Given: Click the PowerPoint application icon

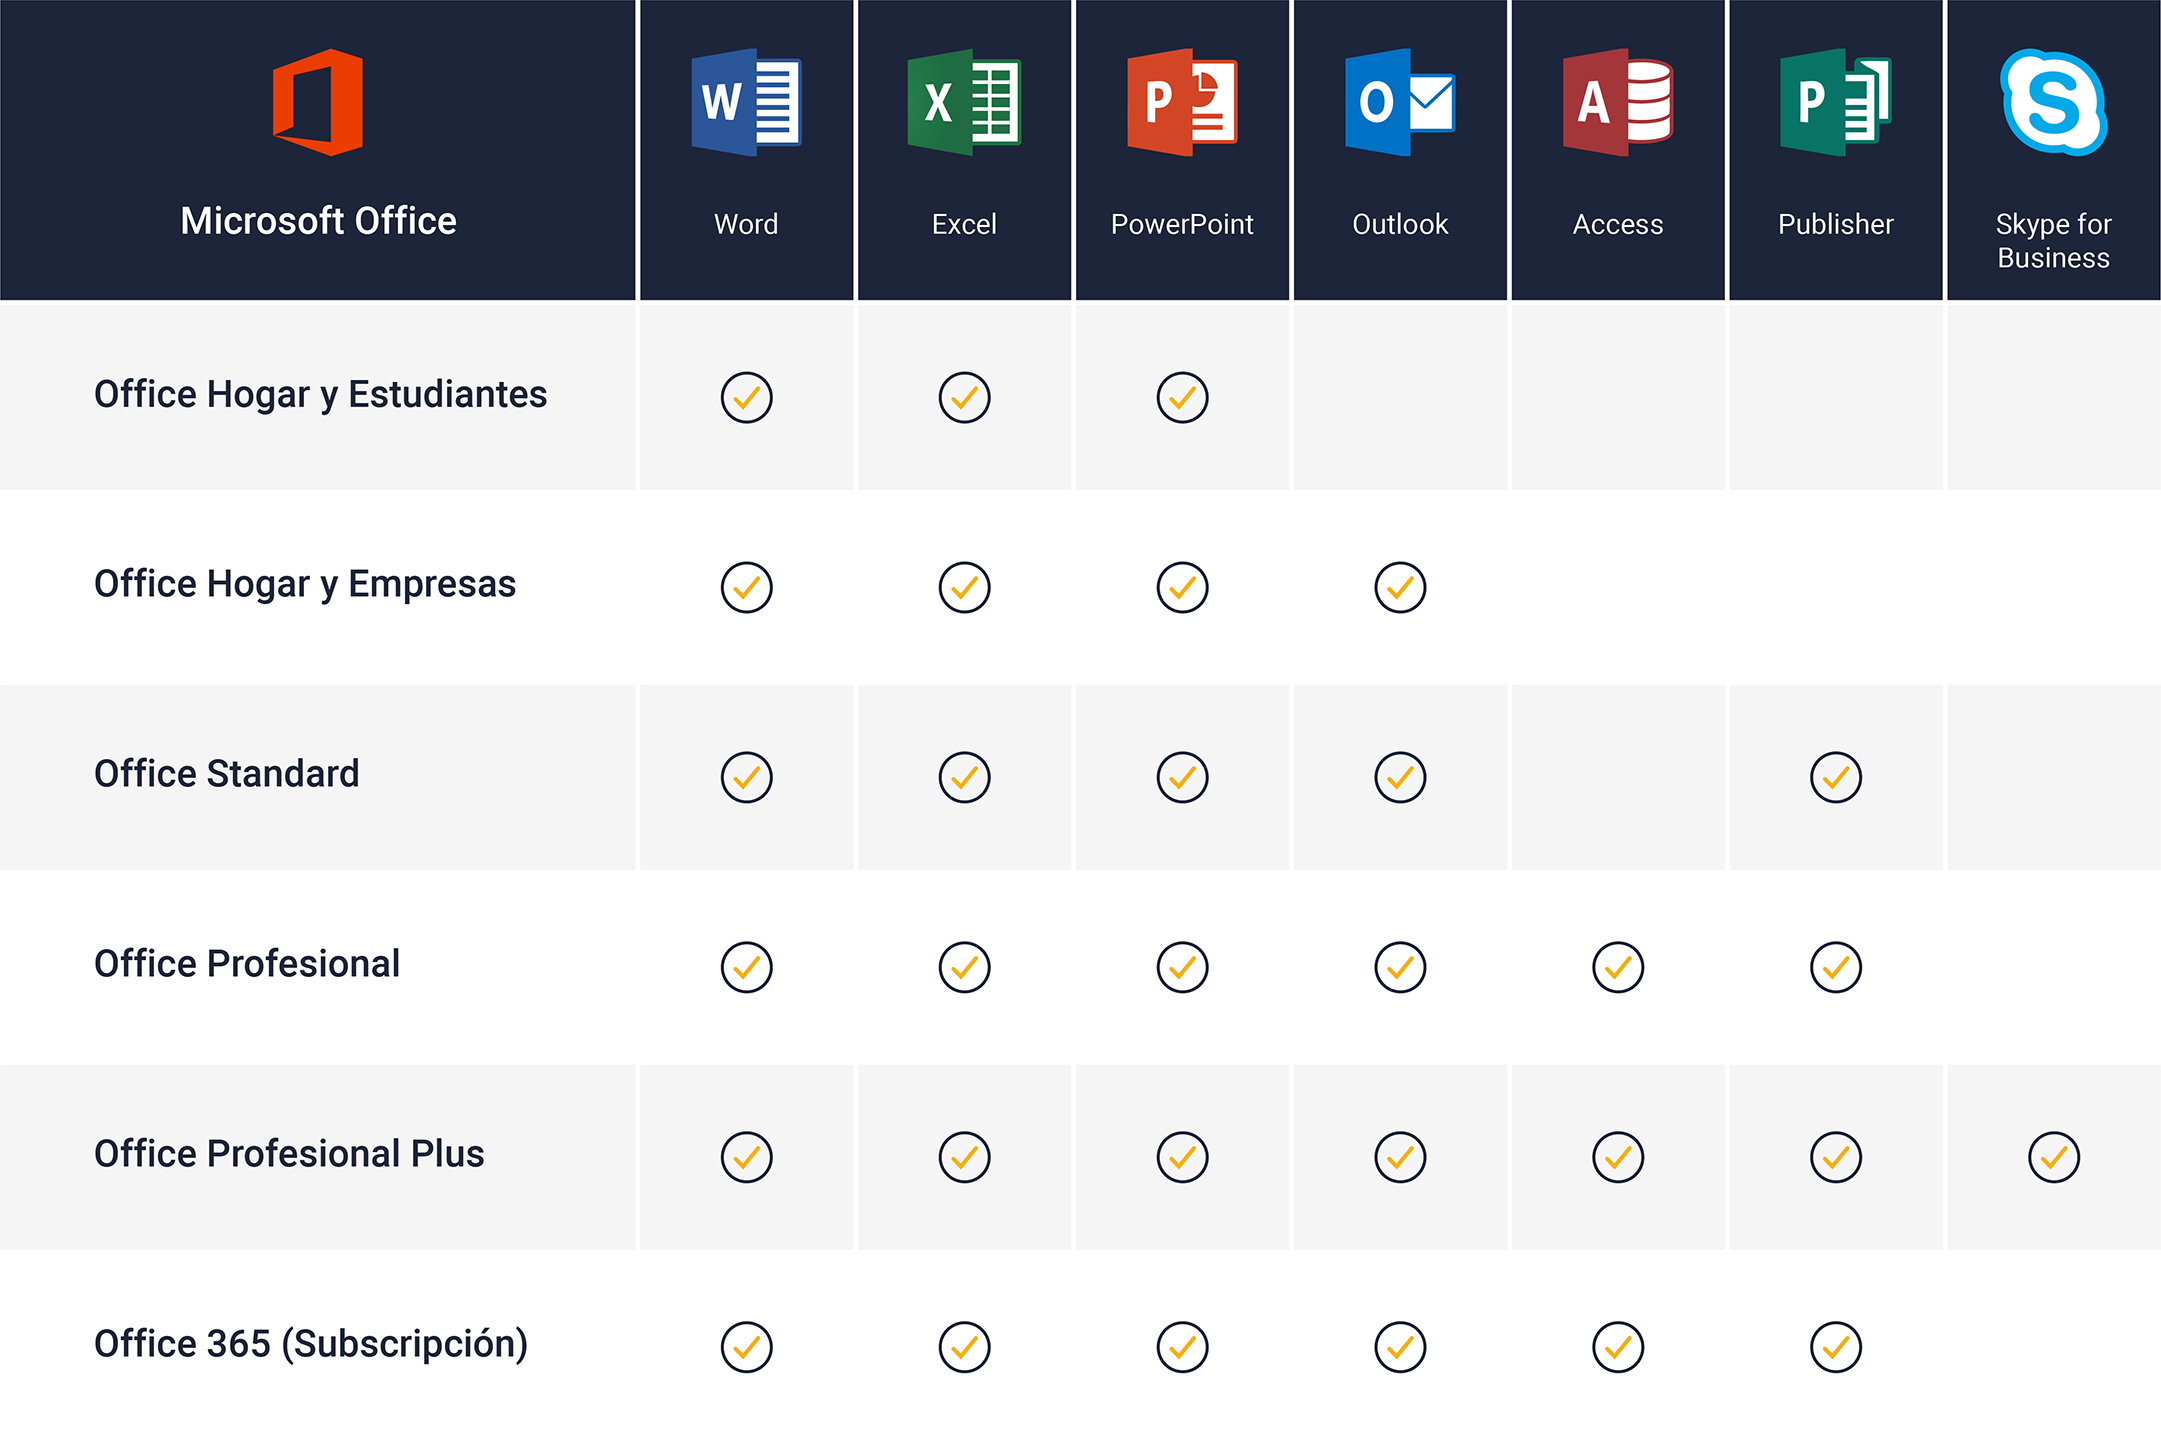Looking at the screenshot, I should click(x=1182, y=102).
